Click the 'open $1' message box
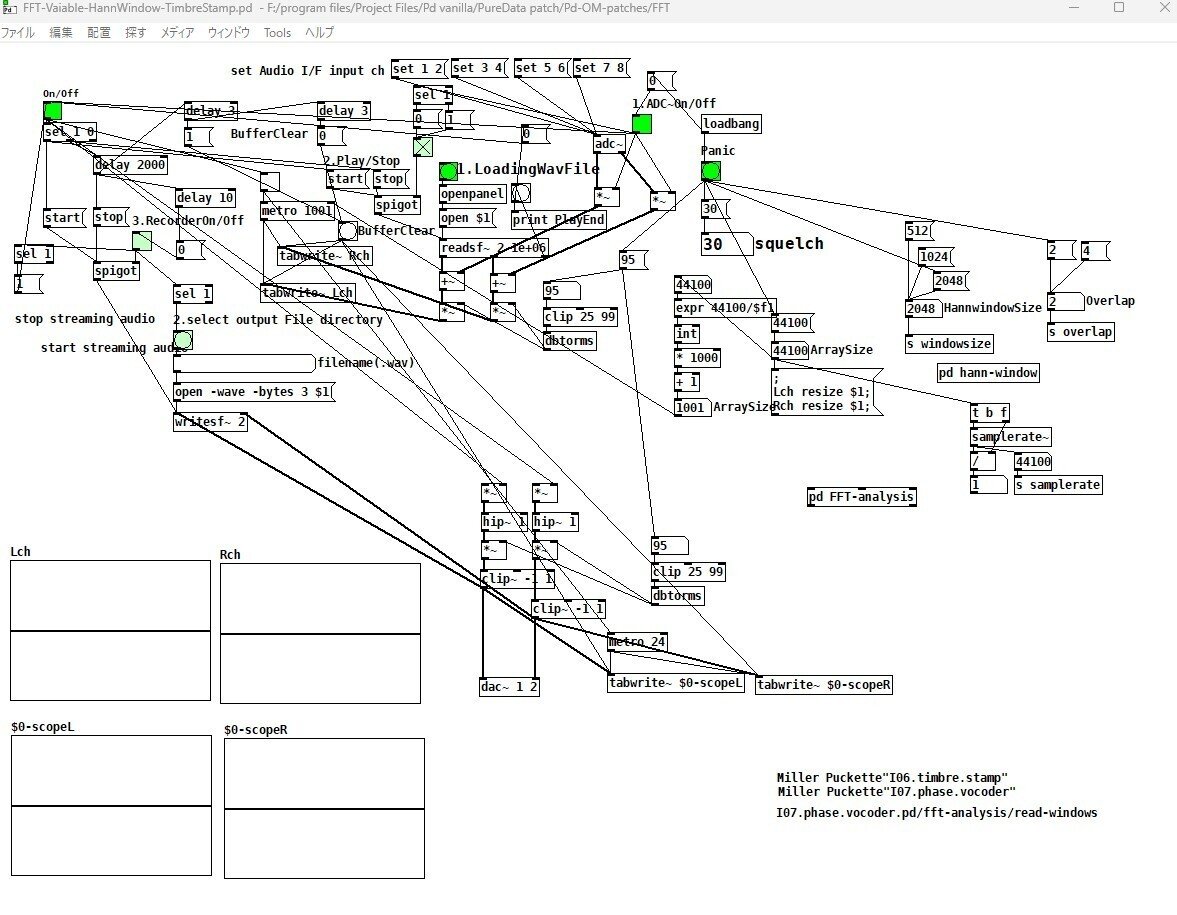 [x=468, y=218]
